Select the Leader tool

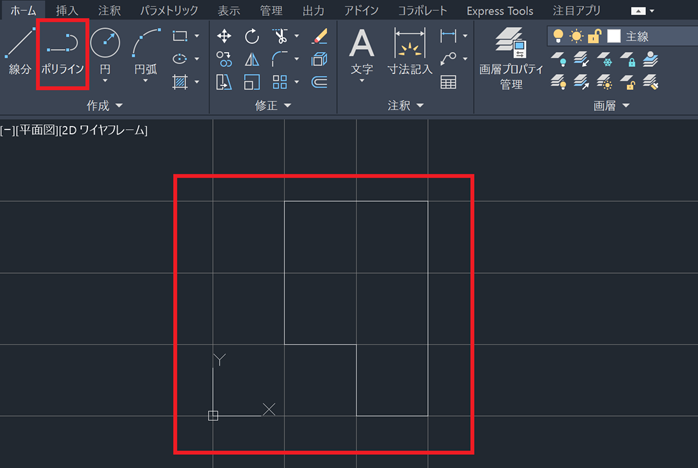click(448, 59)
